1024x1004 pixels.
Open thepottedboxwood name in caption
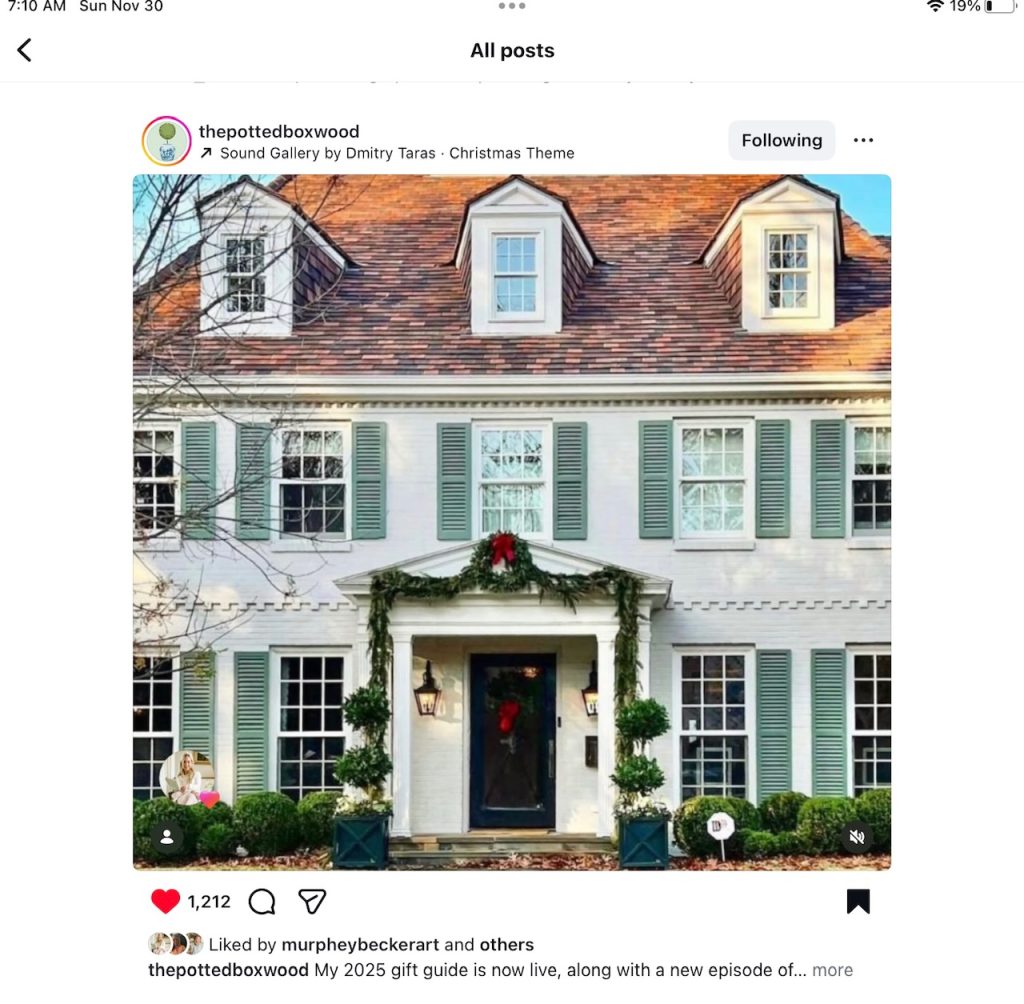(229, 970)
